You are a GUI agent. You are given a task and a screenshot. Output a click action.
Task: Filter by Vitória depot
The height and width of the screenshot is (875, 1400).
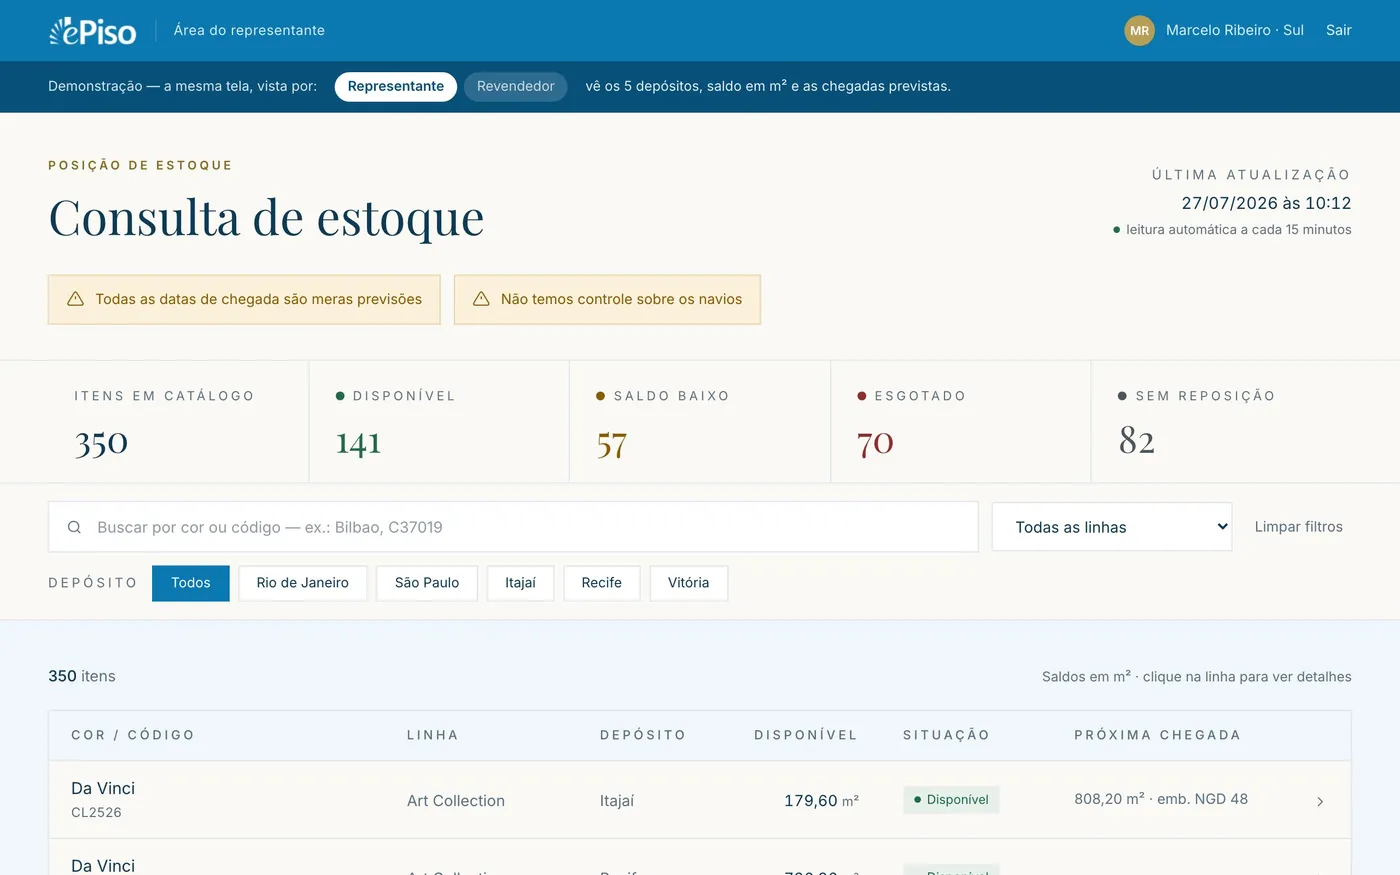689,583
